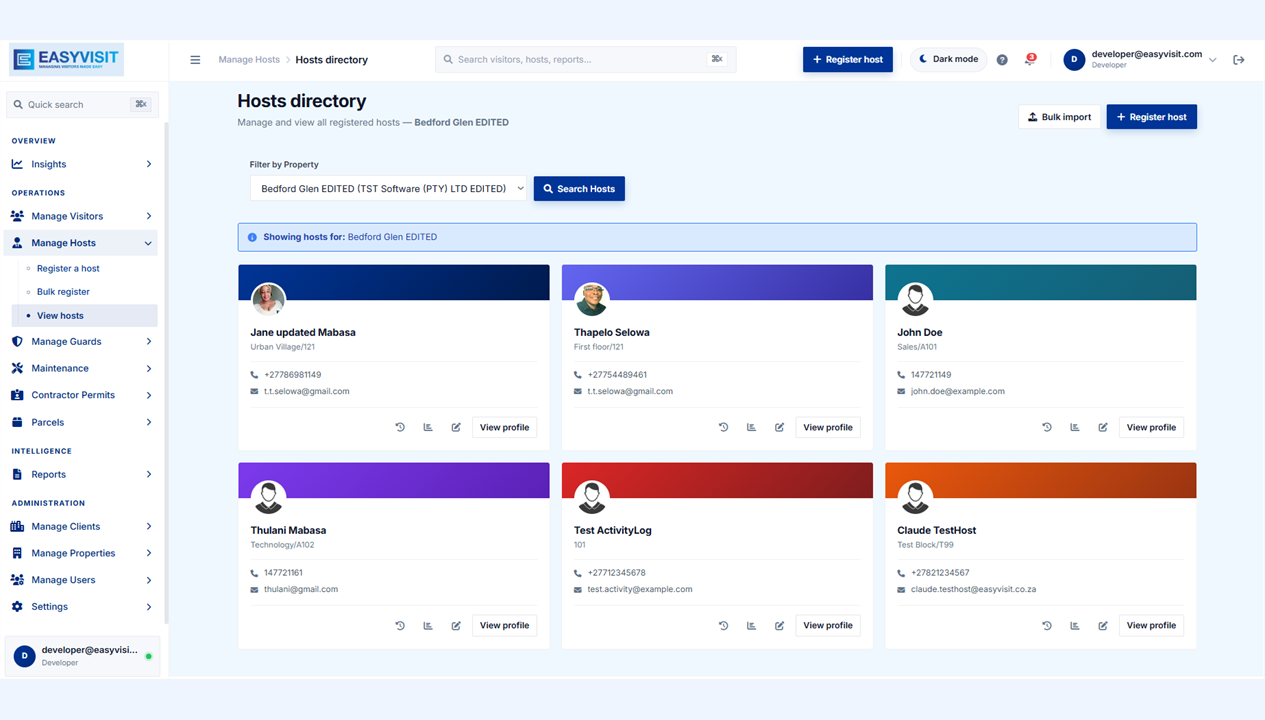This screenshot has width=1265, height=720.
Task: Edit Jane updated Mabasa via pencil icon
Action: click(x=456, y=427)
